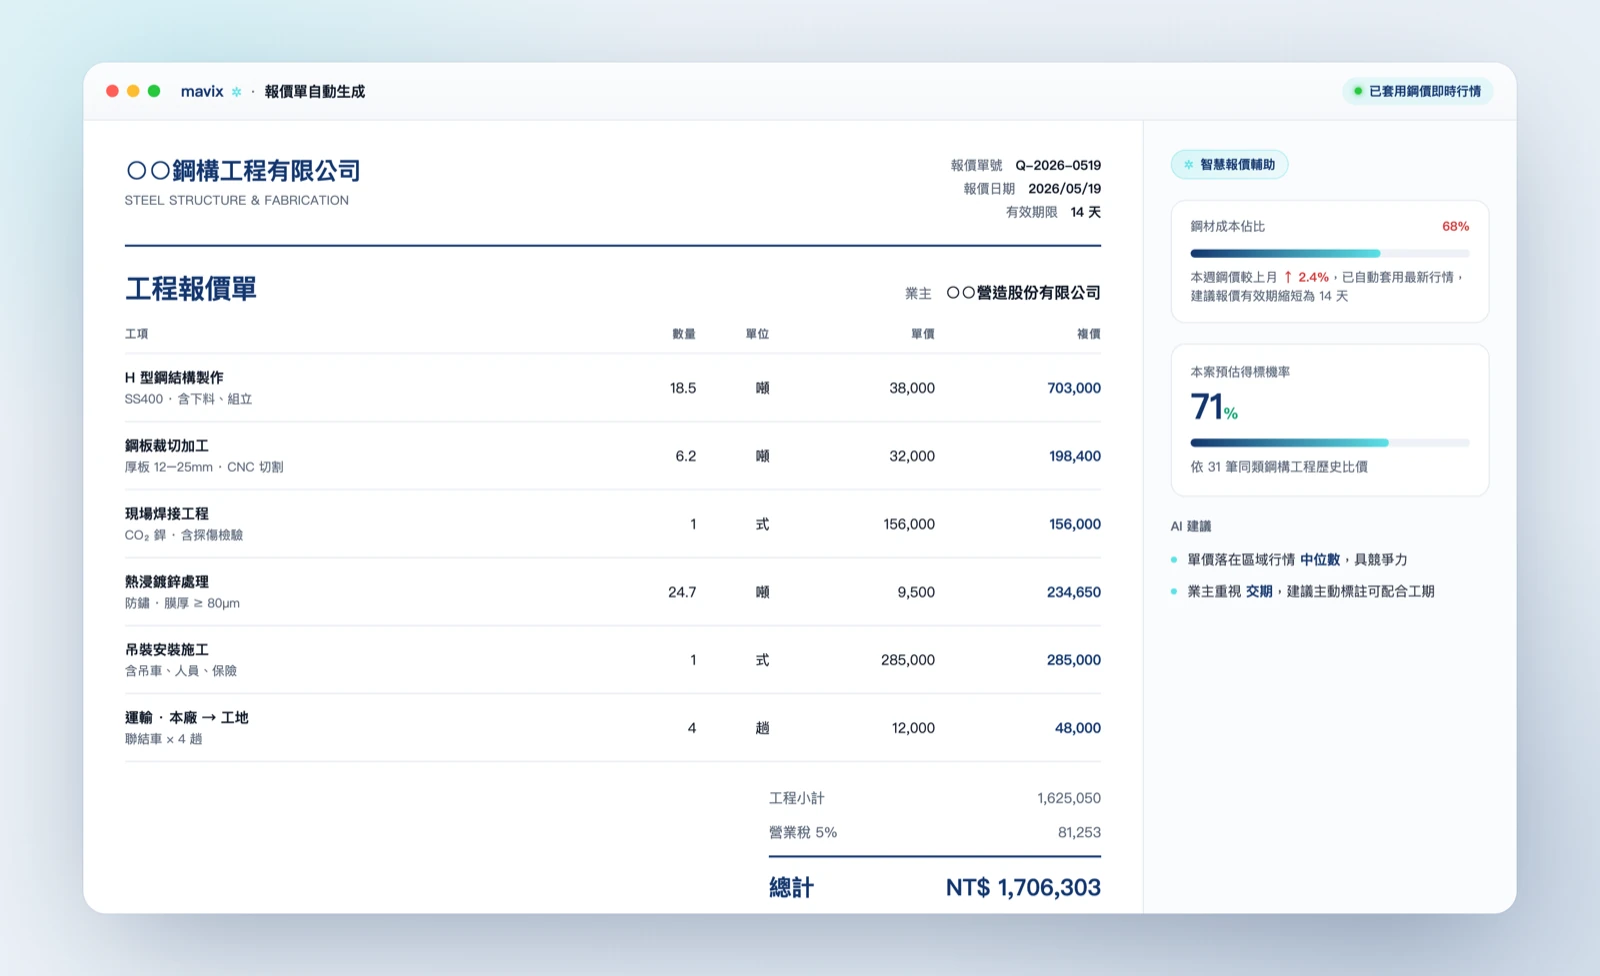This screenshot has width=1600, height=976.
Task: Click the quantity value 18.5
Action: [x=683, y=388]
